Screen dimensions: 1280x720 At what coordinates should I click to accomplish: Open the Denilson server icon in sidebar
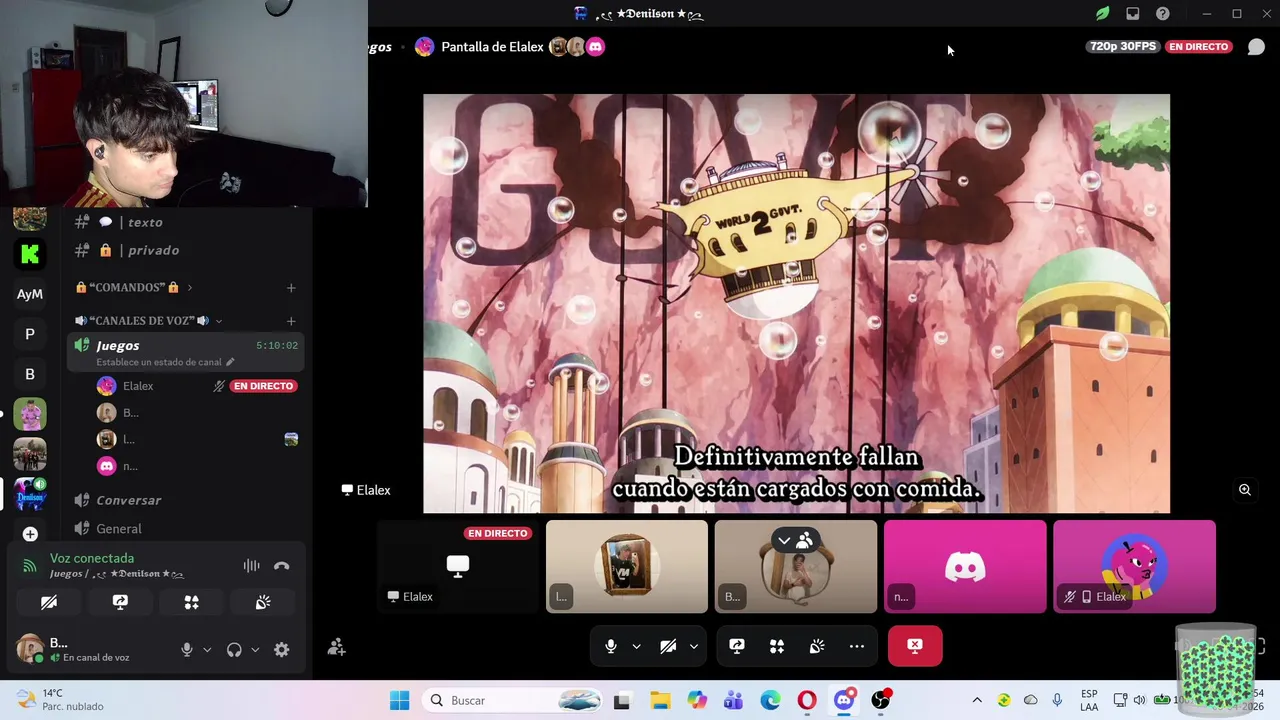coord(30,494)
